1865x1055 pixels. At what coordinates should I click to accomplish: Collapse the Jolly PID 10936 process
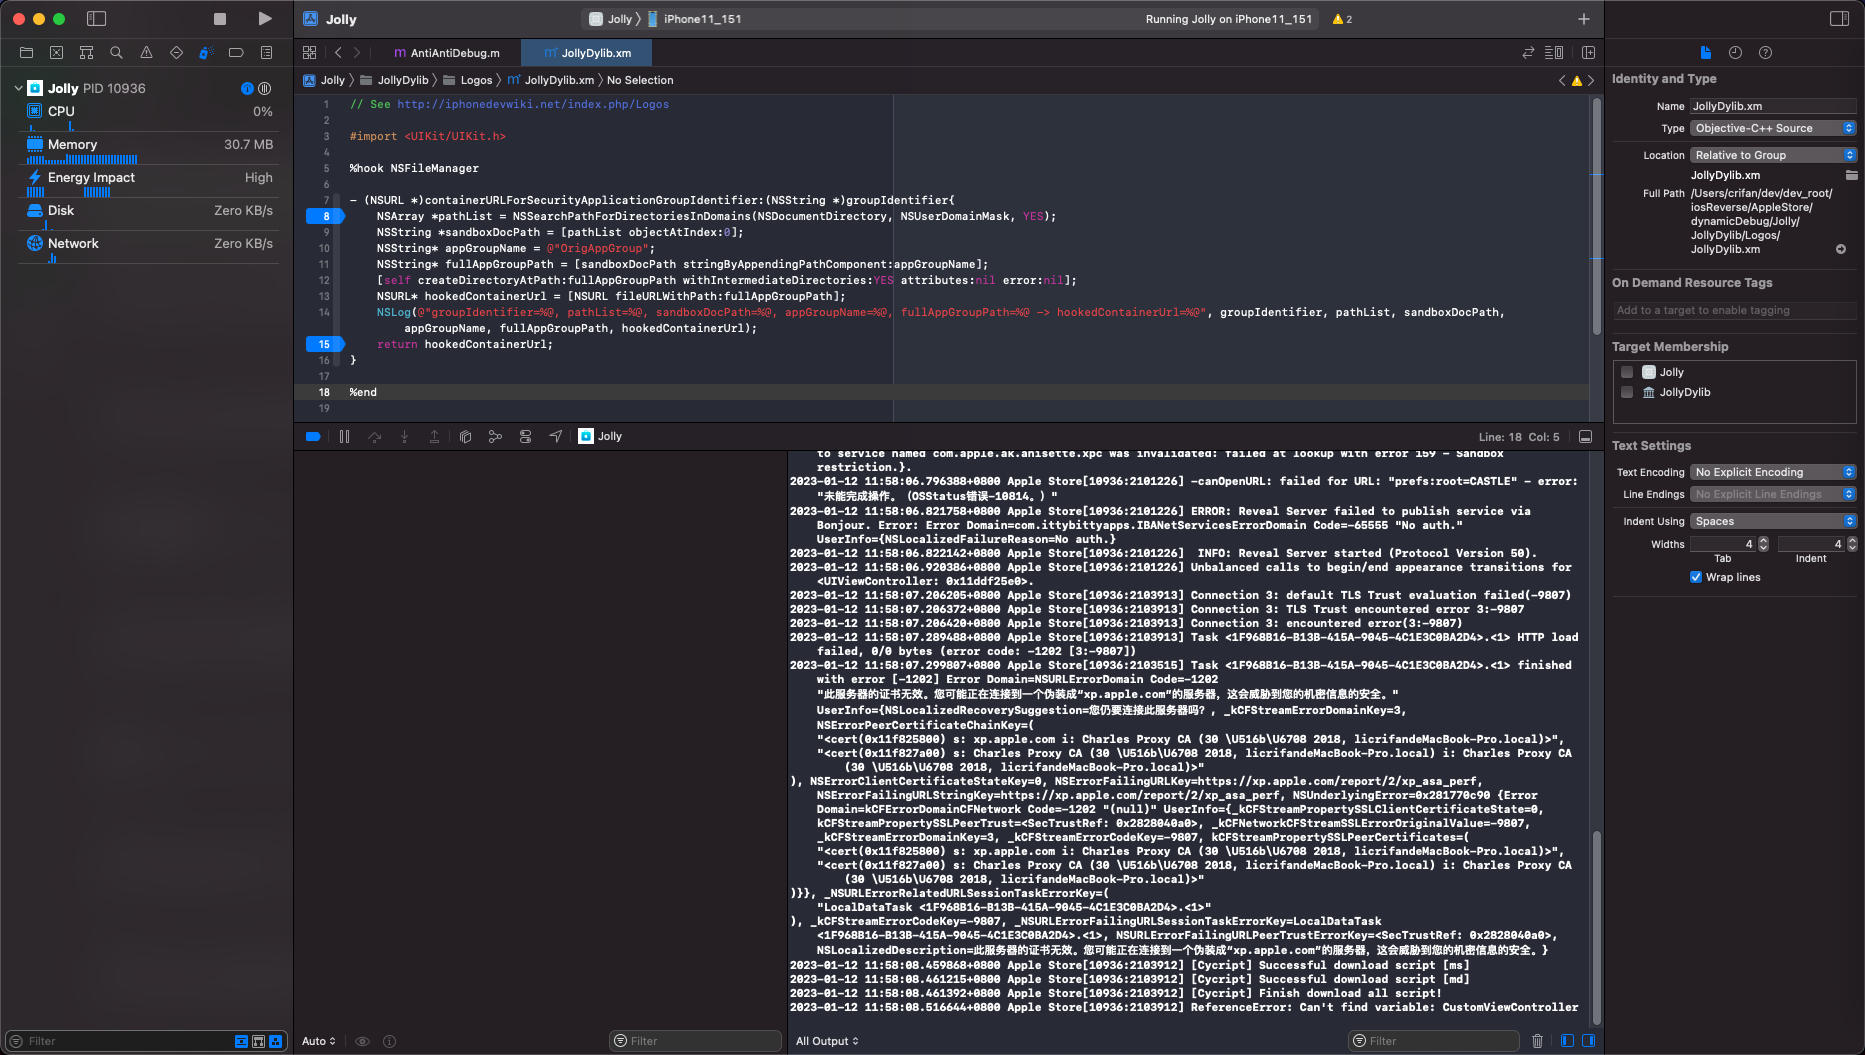[x=18, y=88]
